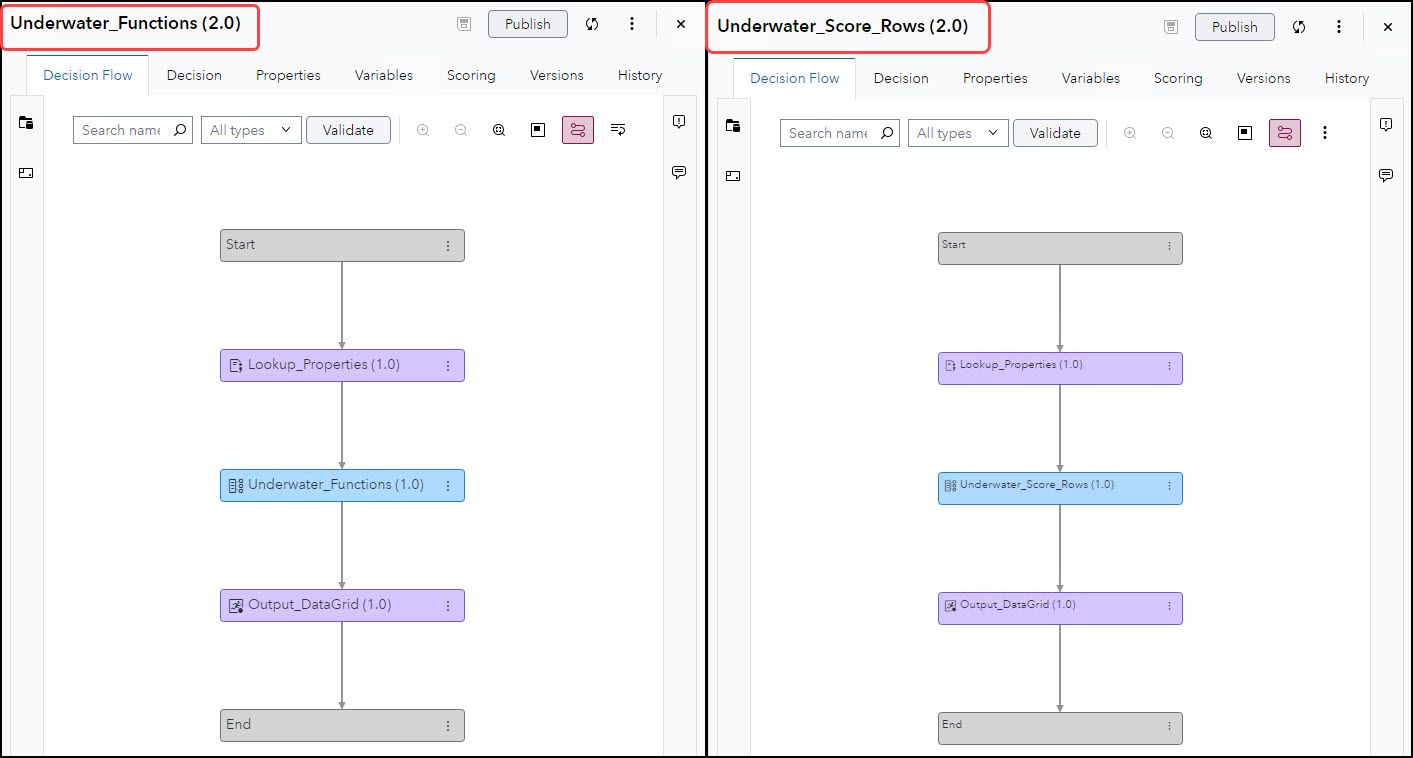Open the comments panel icon on the right edge
Viewport: 1413px width, 758px height.
coord(679,172)
